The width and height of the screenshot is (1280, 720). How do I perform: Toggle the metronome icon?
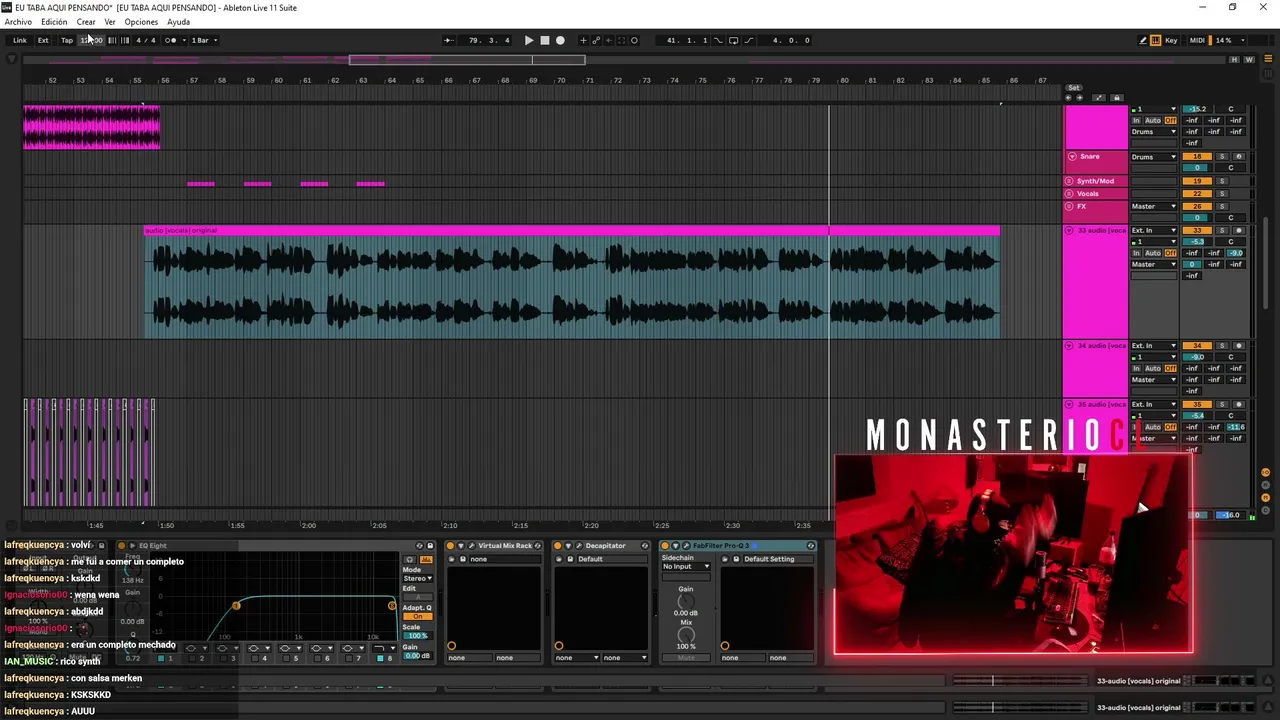tap(171, 40)
